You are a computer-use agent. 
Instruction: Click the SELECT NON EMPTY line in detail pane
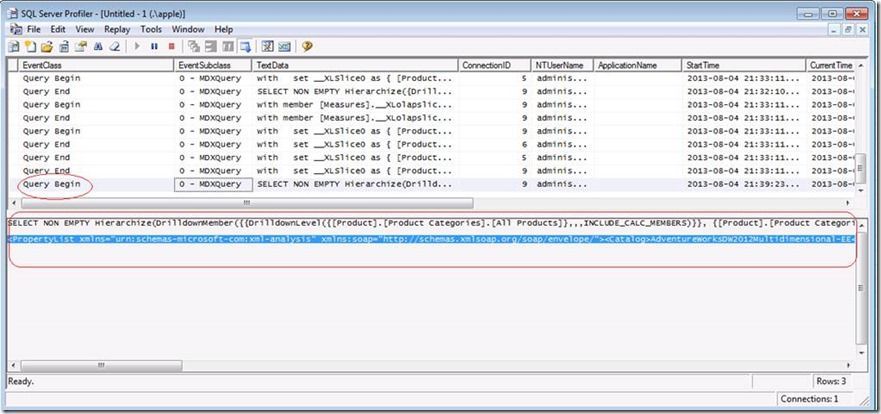[431, 223]
